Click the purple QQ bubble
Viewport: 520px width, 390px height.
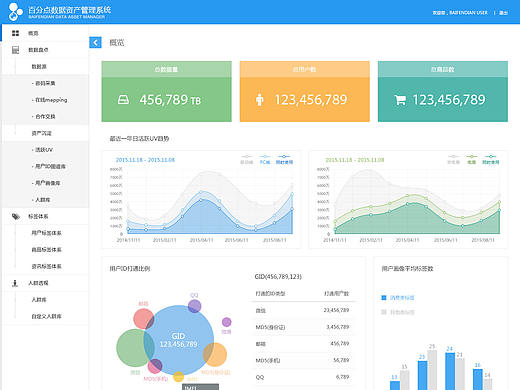click(x=194, y=306)
